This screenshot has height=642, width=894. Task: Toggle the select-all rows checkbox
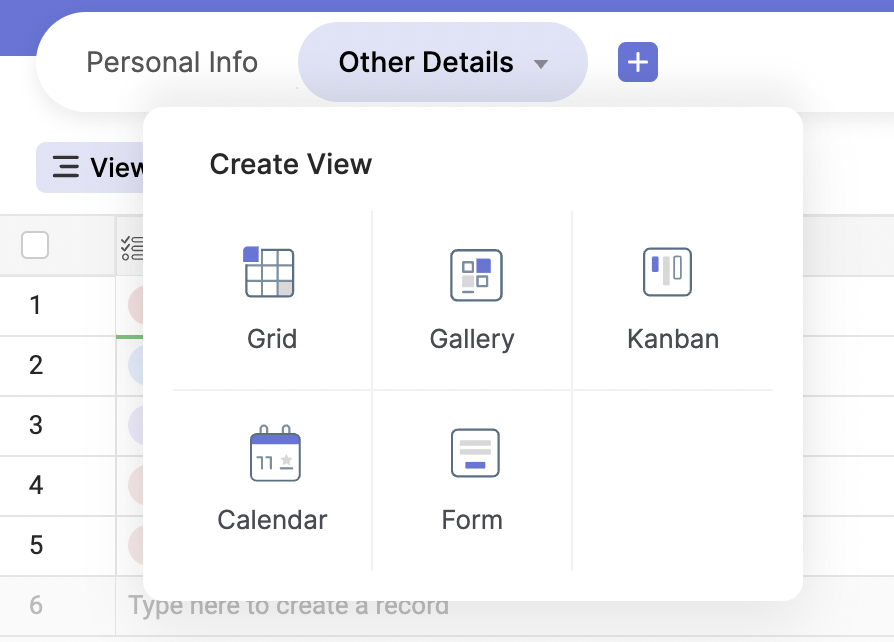tap(35, 245)
